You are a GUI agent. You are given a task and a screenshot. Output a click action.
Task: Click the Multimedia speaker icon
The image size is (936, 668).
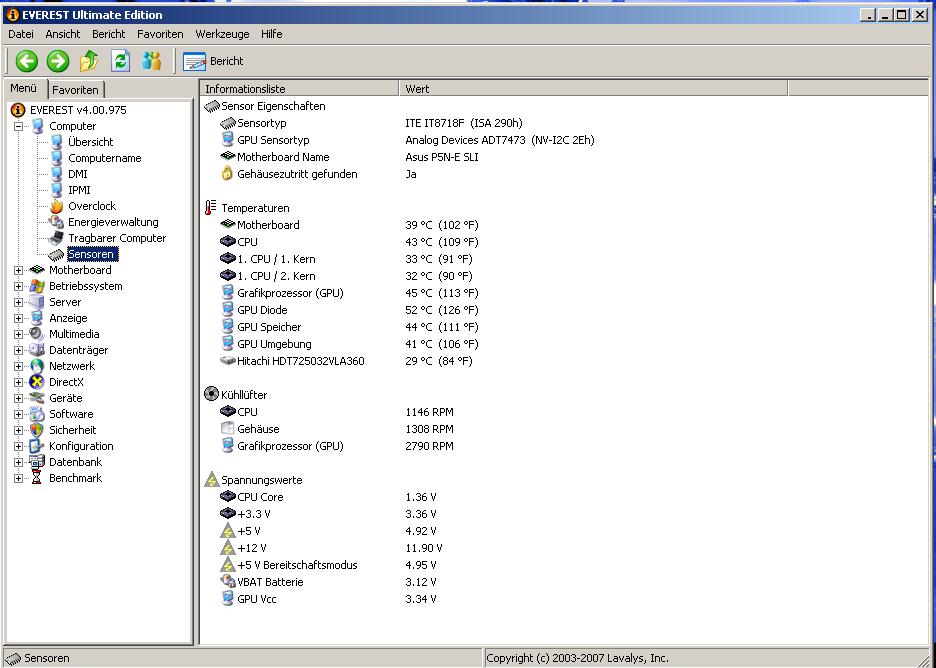tap(36, 334)
